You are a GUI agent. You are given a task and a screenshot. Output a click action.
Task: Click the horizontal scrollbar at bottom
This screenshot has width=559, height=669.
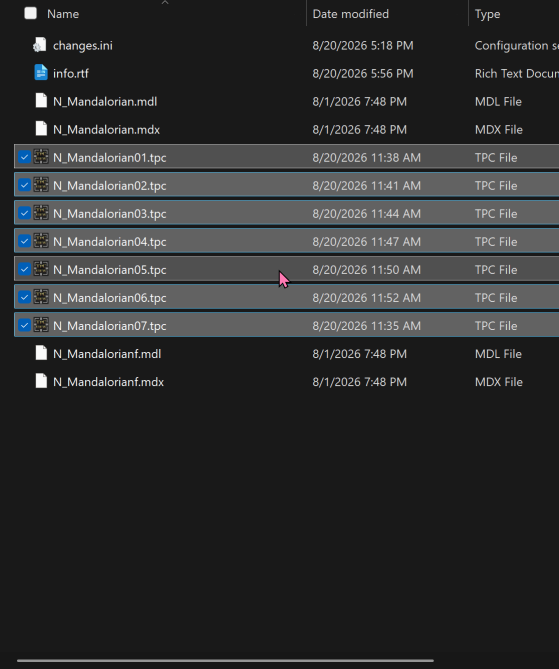(x=225, y=660)
